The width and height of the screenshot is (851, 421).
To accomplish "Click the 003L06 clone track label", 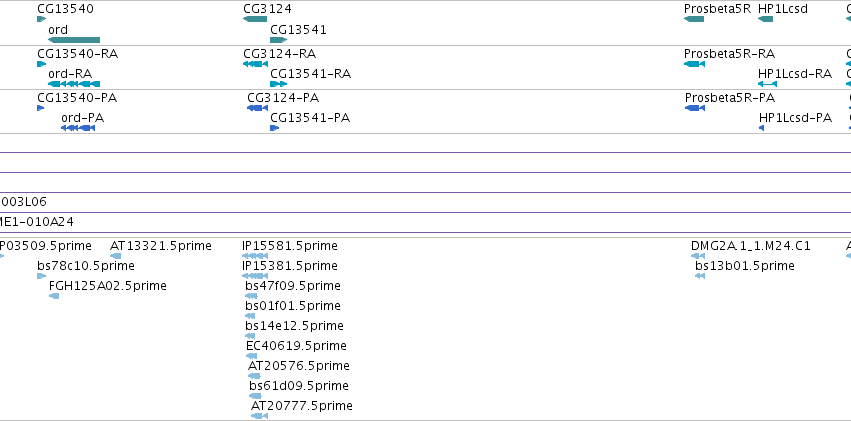I will 23,202.
